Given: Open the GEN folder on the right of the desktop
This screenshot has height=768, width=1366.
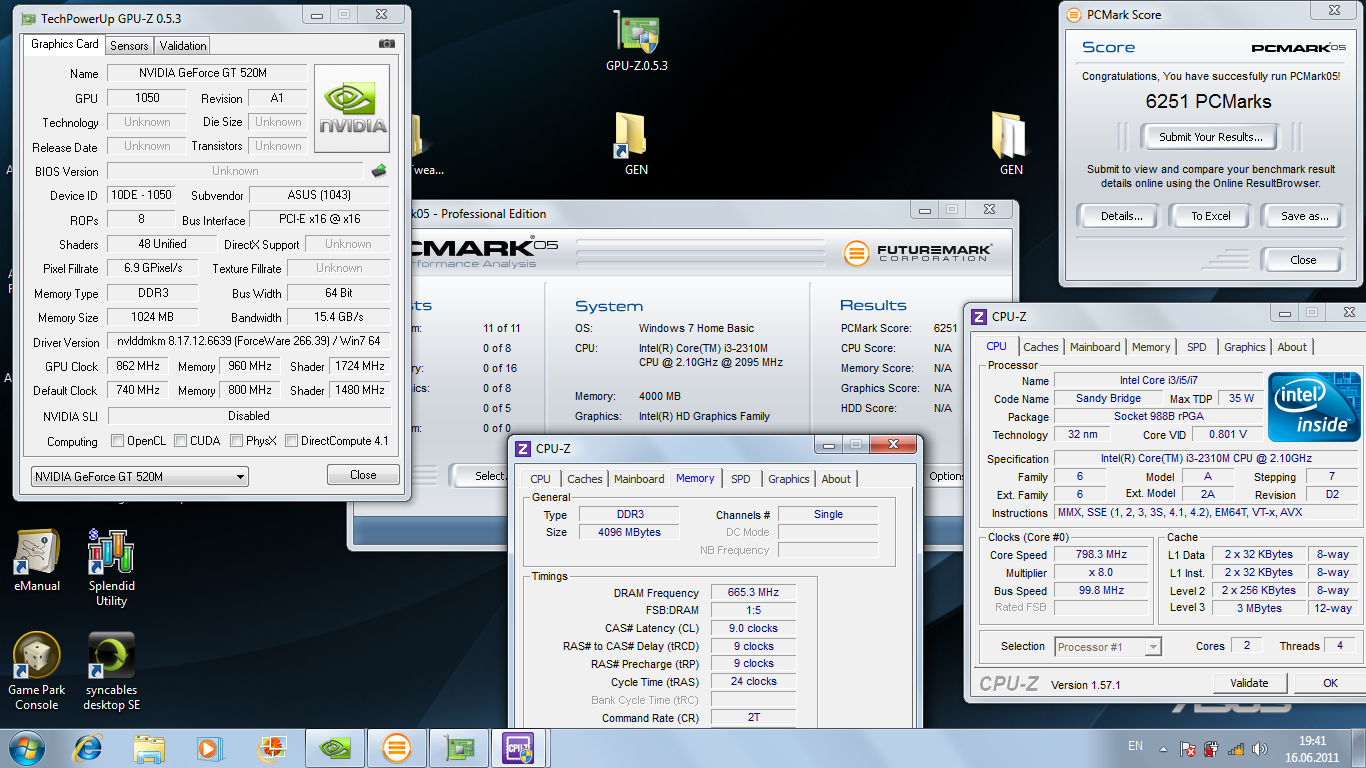Looking at the screenshot, I should point(1011,143).
